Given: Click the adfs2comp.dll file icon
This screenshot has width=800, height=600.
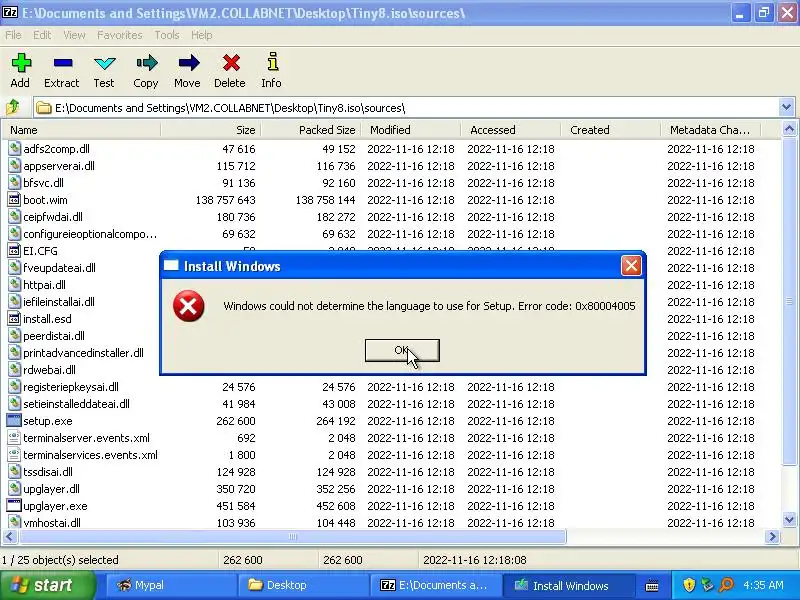Looking at the screenshot, I should coord(14,149).
